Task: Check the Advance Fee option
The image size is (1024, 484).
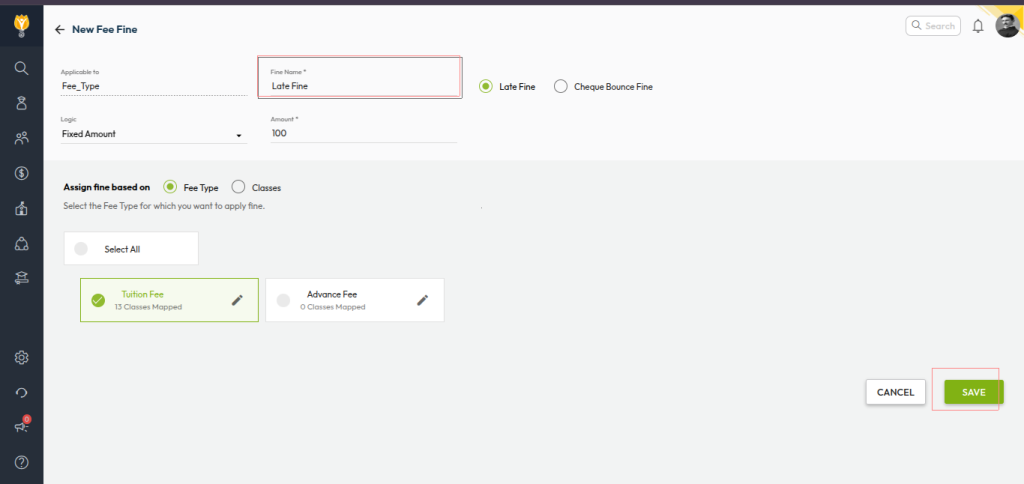Action: (283, 300)
